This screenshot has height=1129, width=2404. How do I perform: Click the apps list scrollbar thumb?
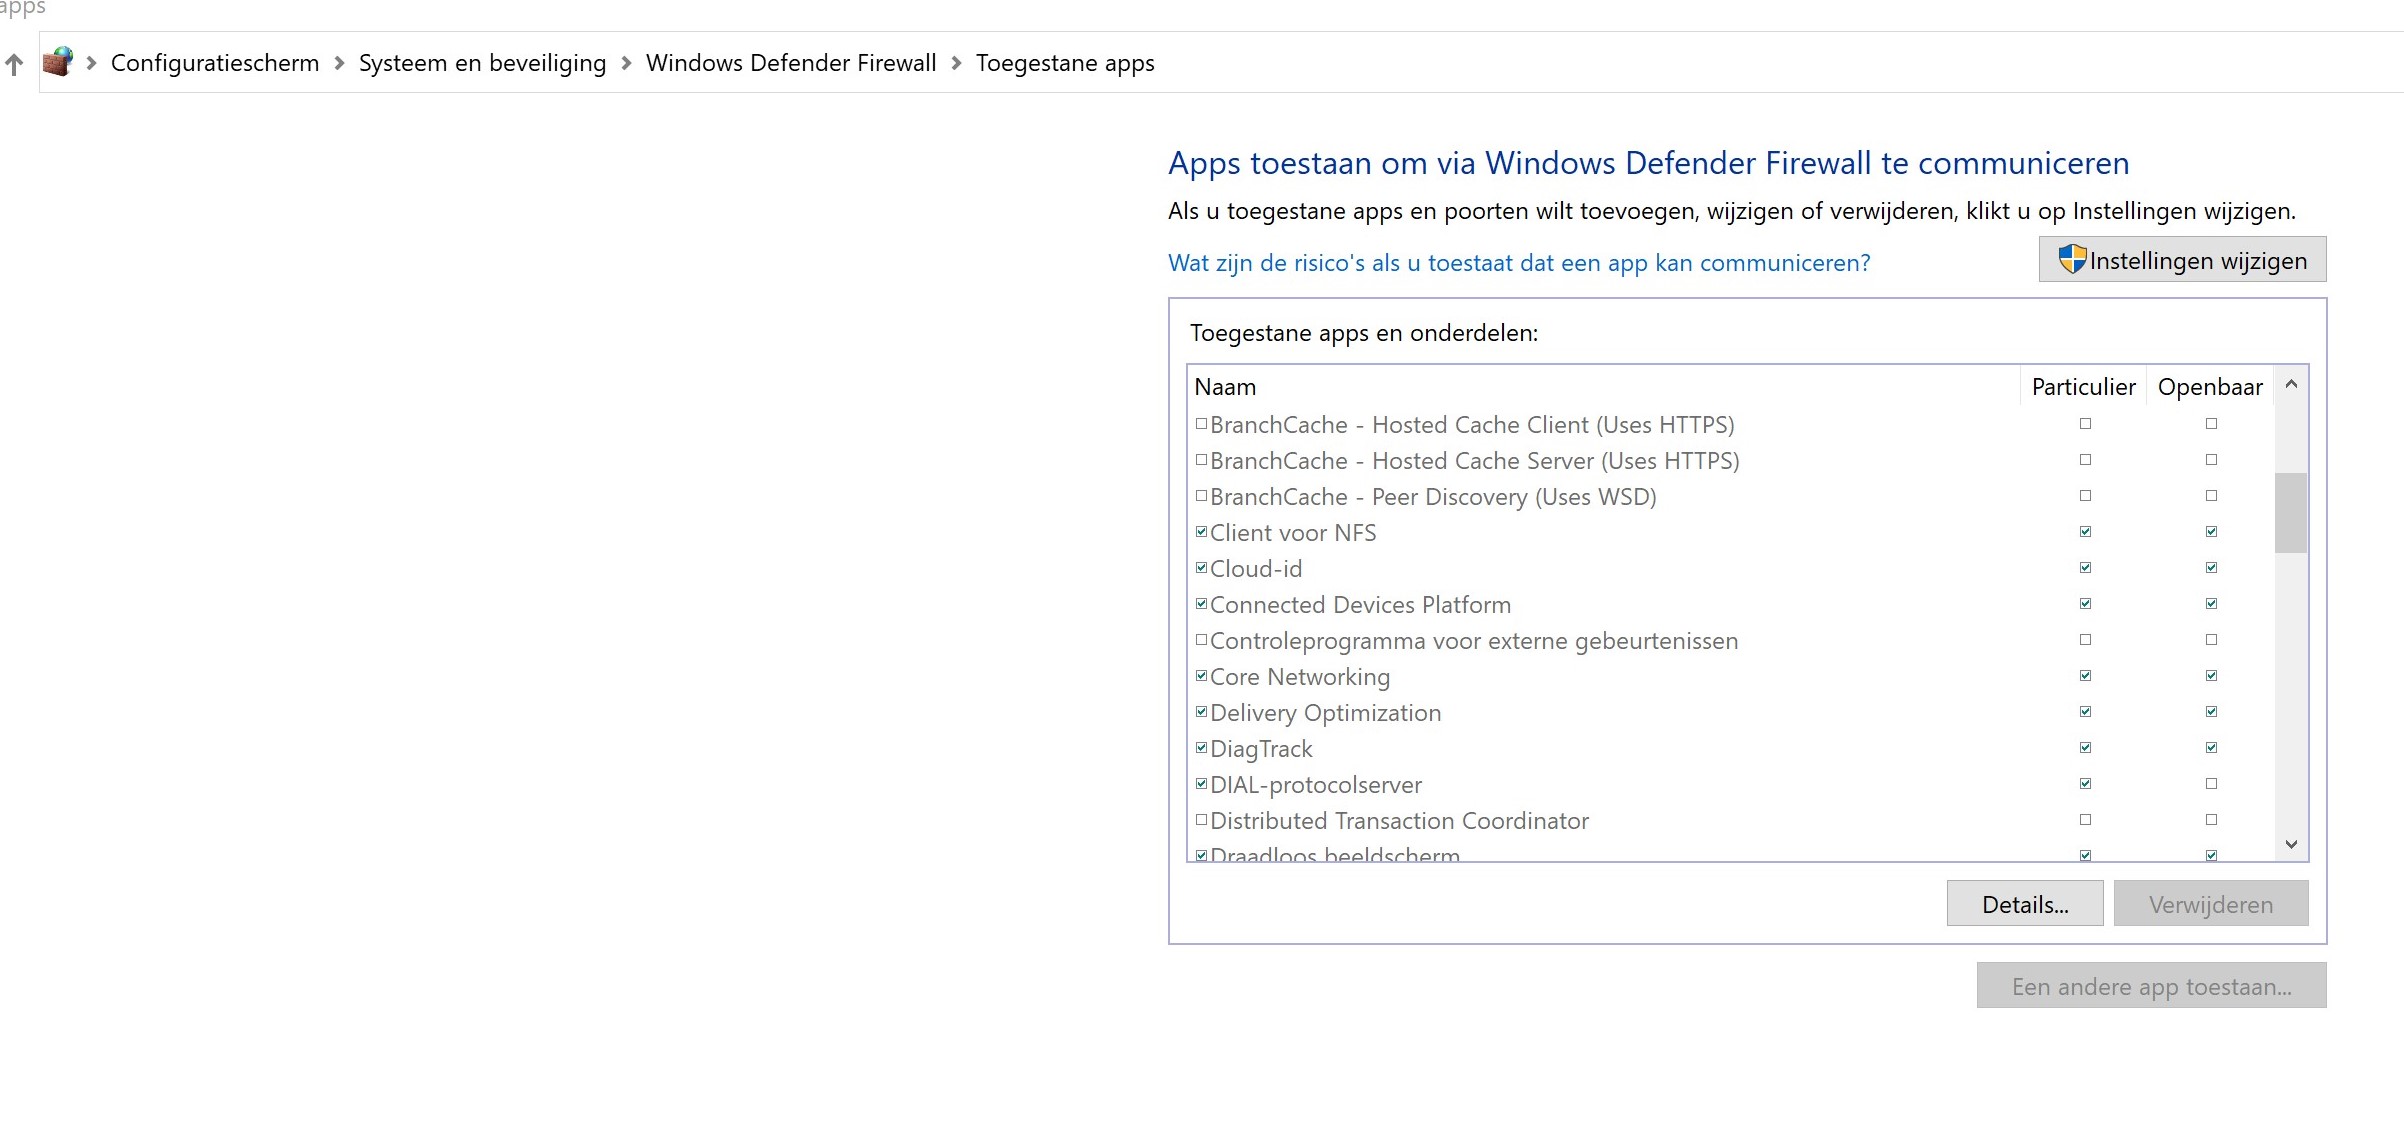2291,513
